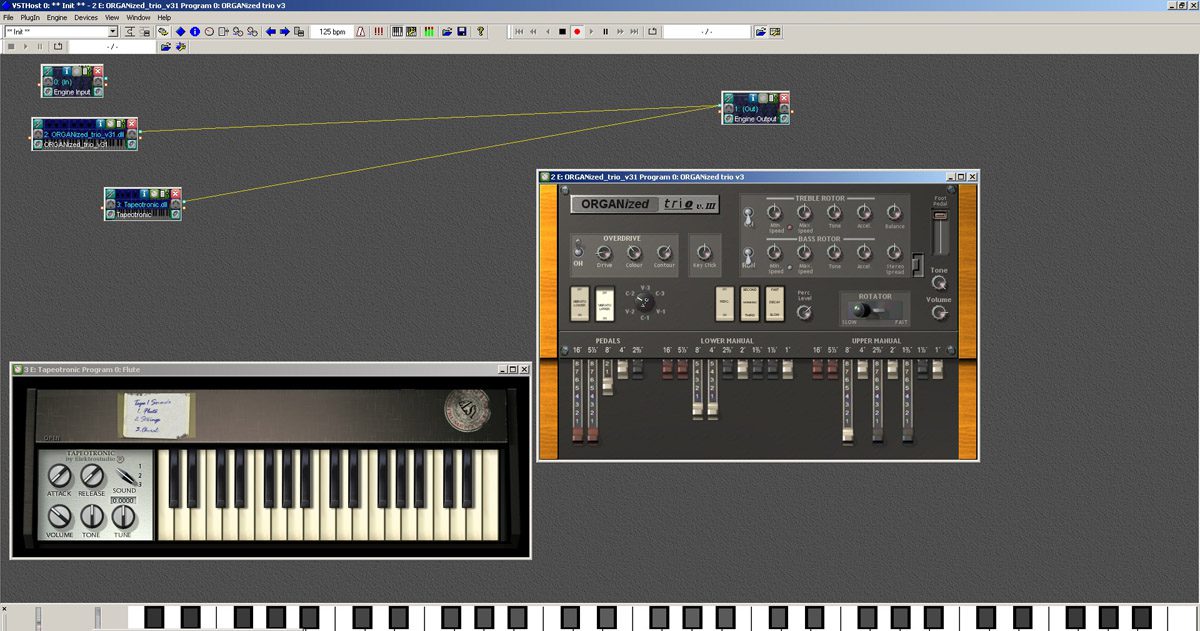This screenshot has width=1200, height=631.
Task: Click the organ Tone knob
Action: pyautogui.click(x=939, y=284)
